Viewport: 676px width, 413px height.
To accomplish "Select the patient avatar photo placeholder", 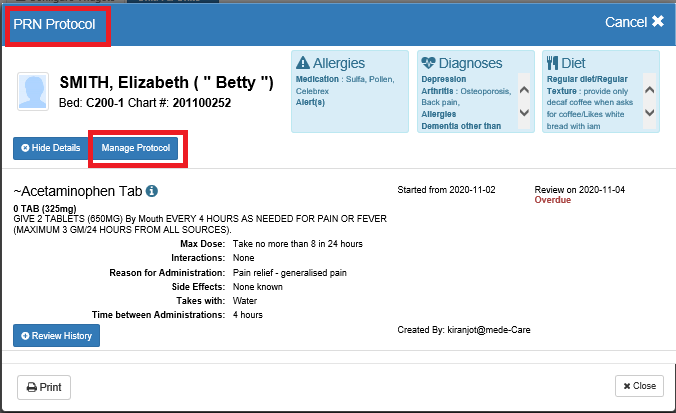I will (32, 91).
